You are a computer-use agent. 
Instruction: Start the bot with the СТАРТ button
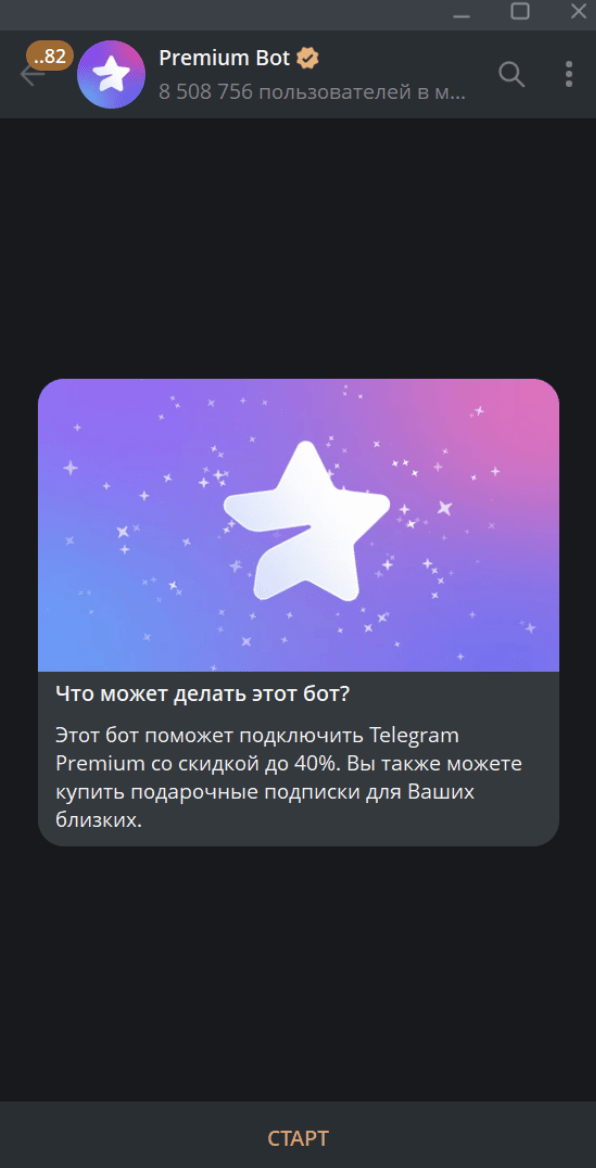pyautogui.click(x=298, y=1138)
